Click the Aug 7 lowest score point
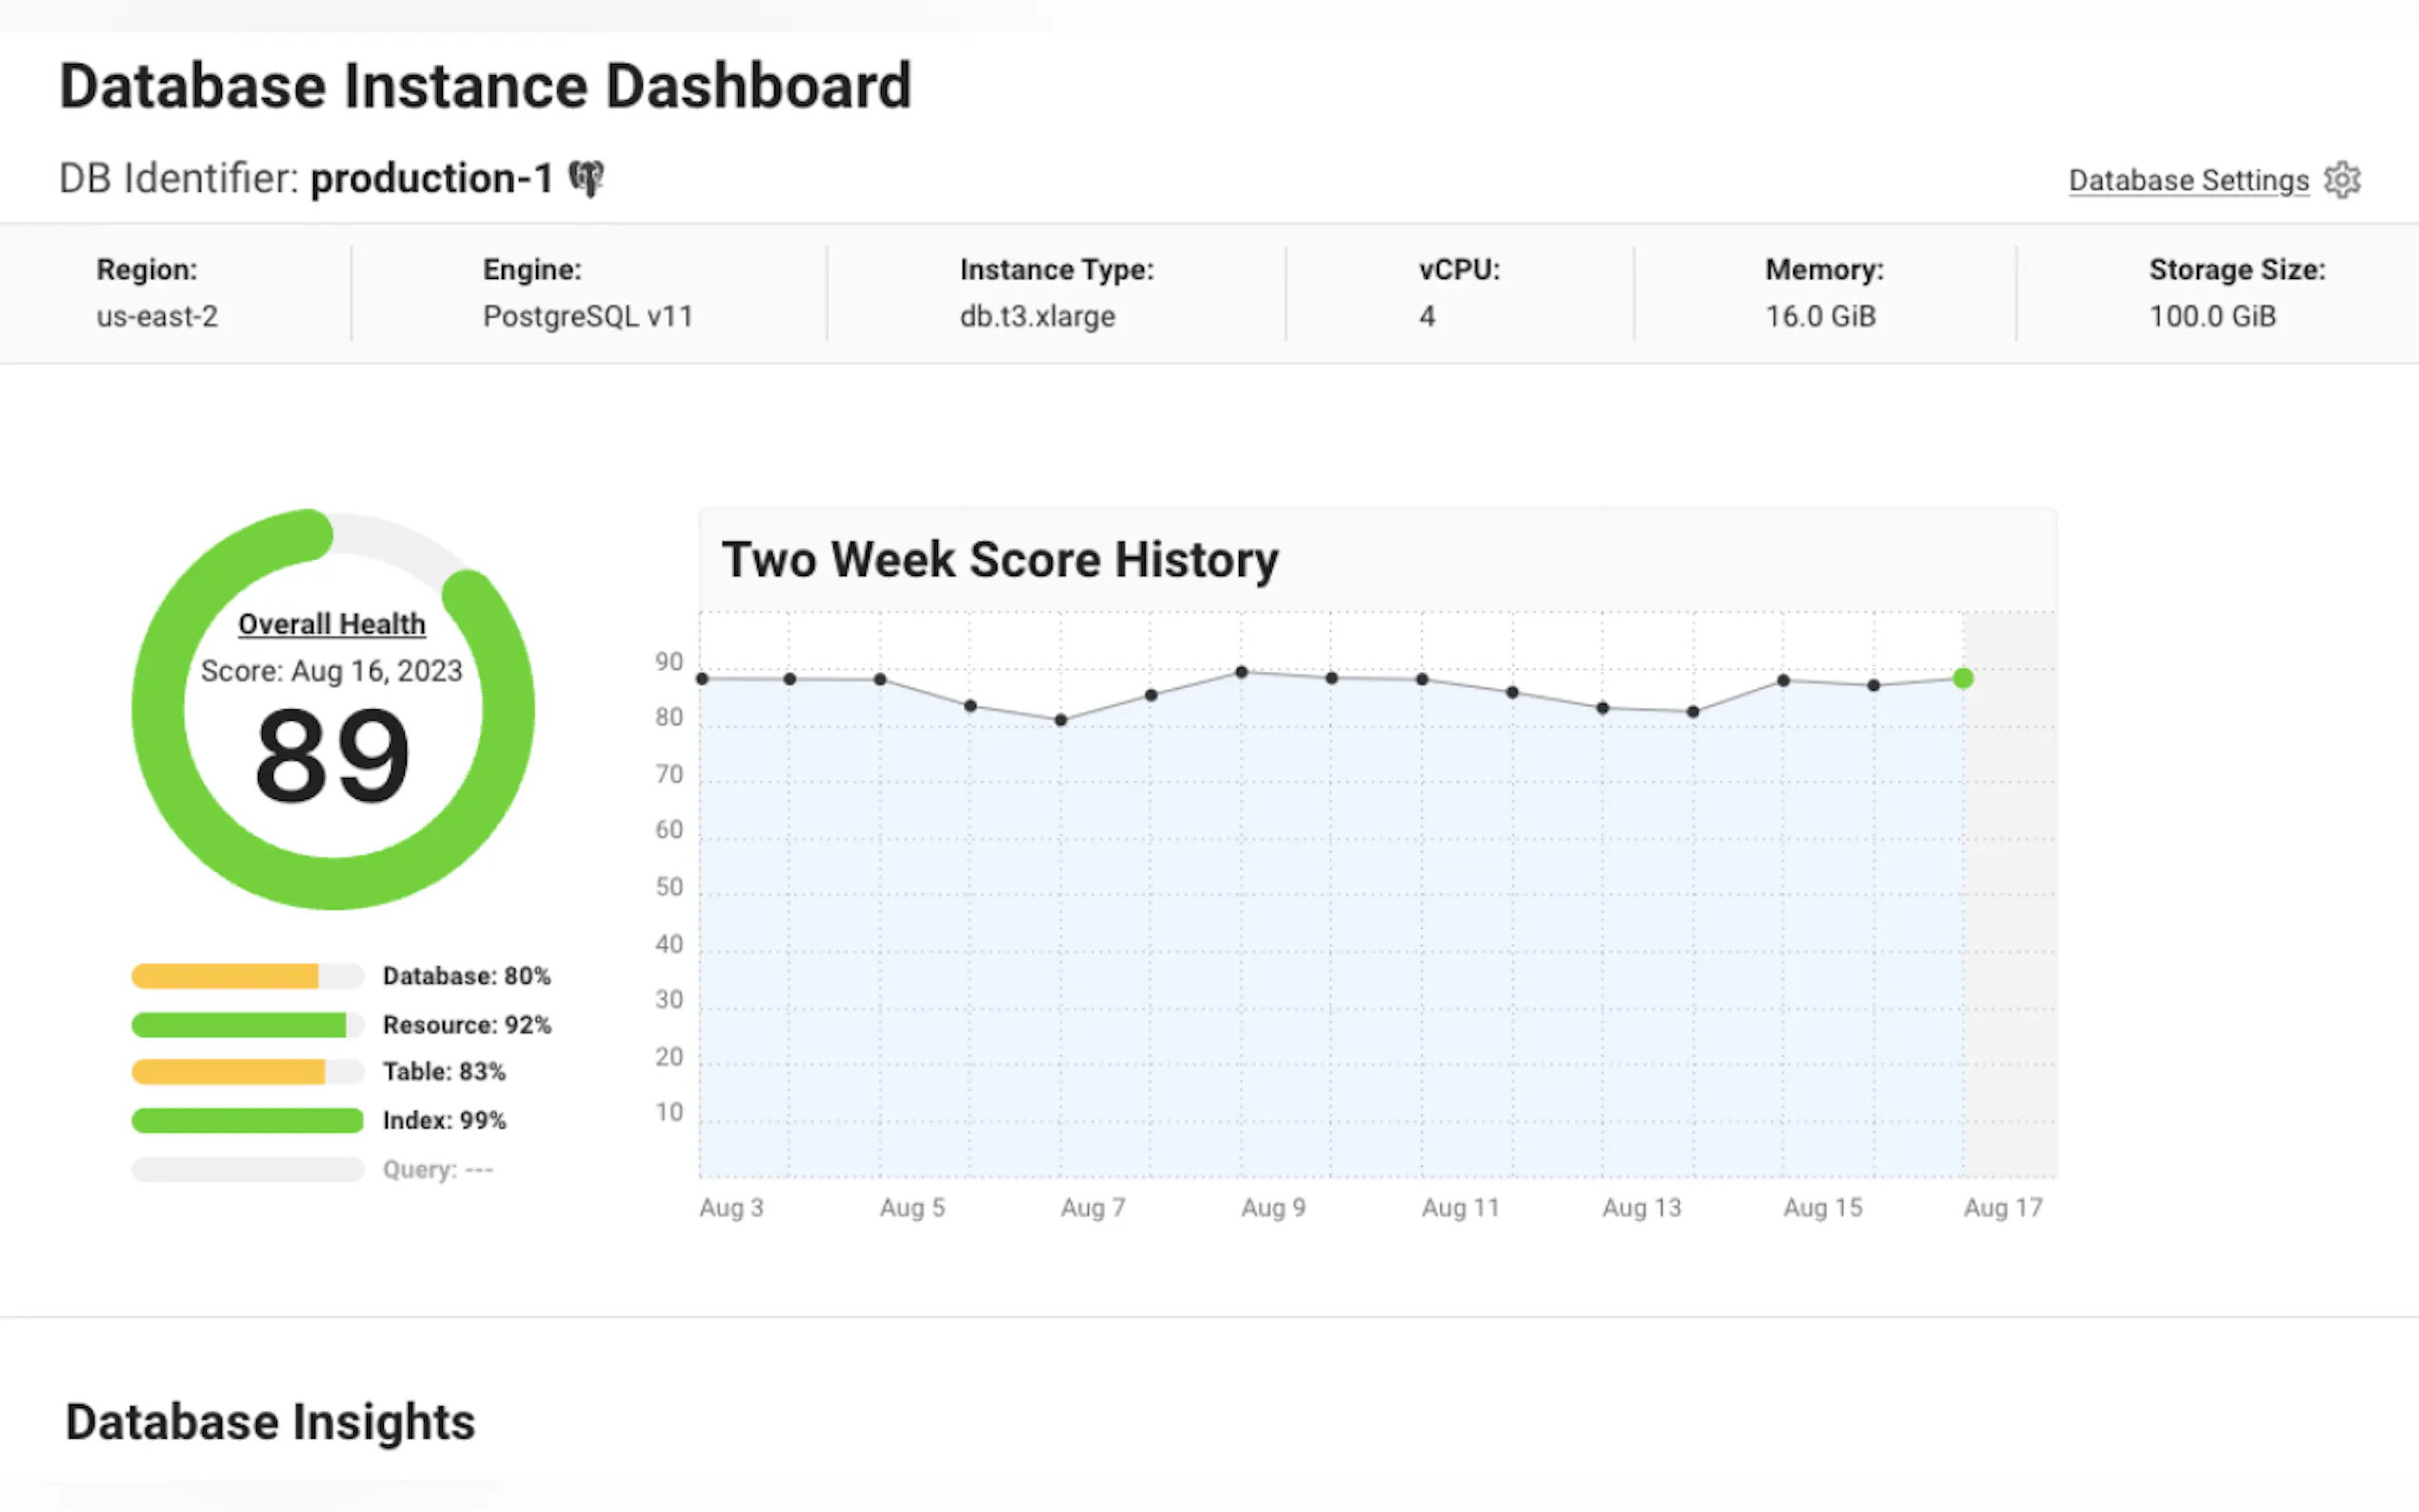The width and height of the screenshot is (2419, 1512). click(1061, 720)
